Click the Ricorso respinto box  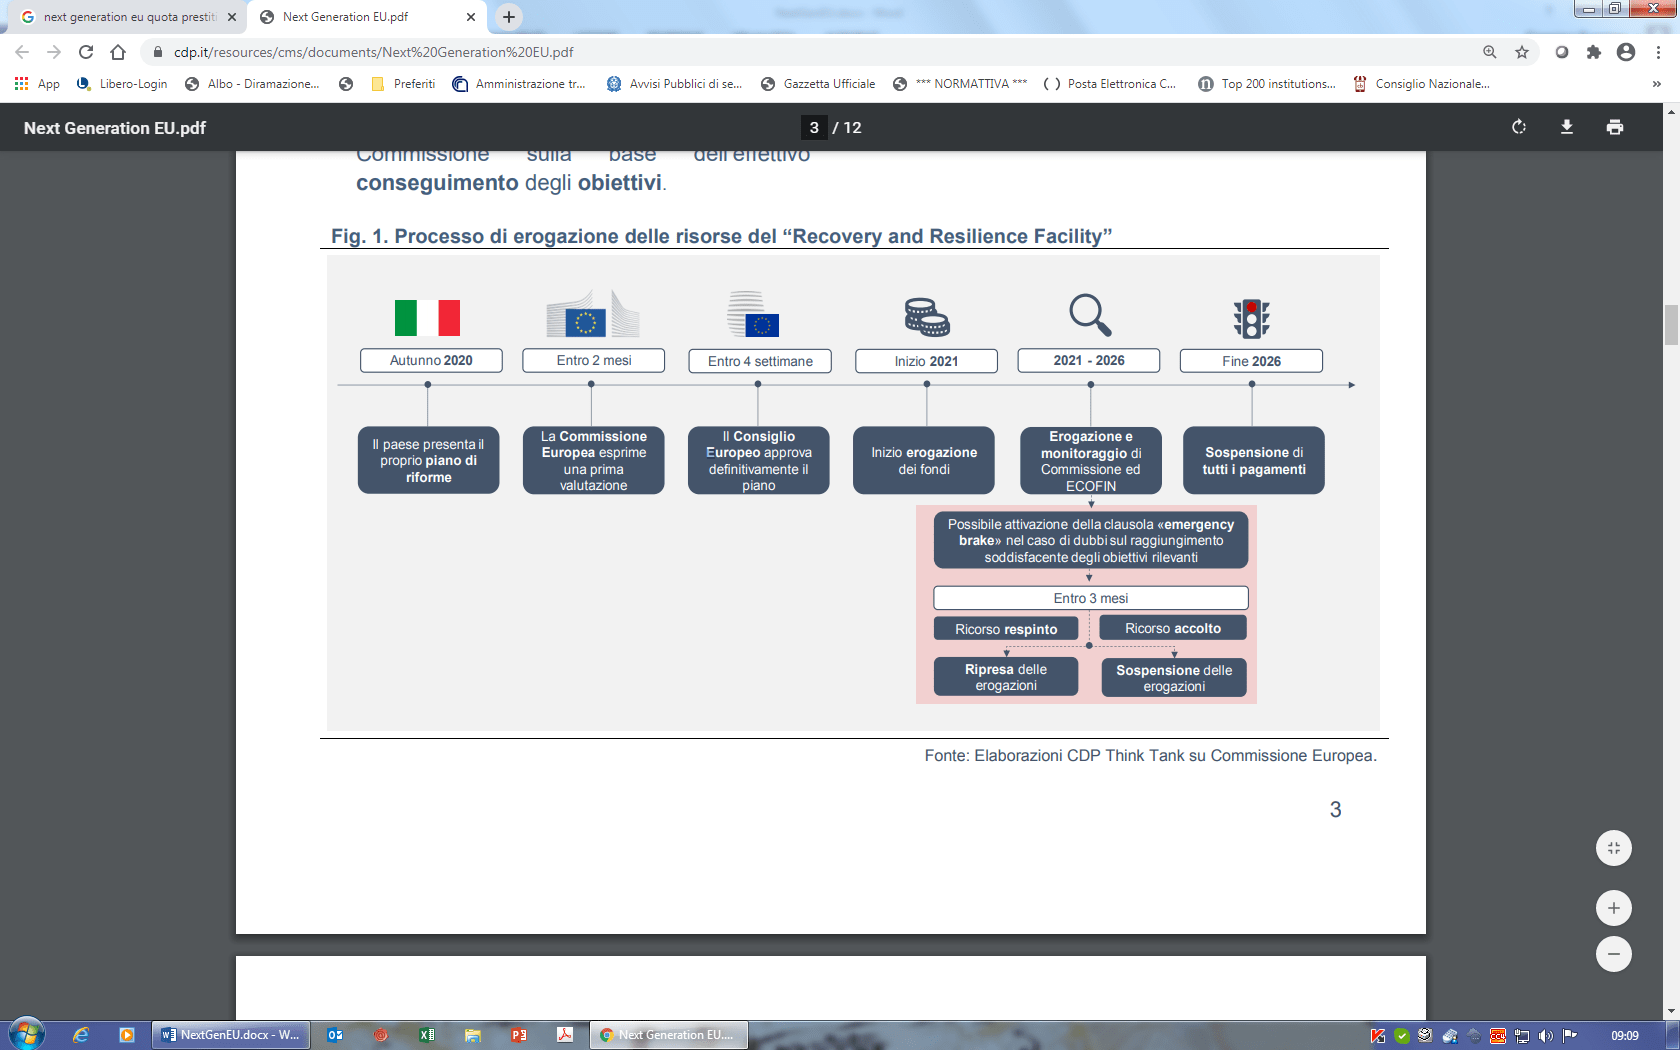pyautogui.click(x=1006, y=629)
